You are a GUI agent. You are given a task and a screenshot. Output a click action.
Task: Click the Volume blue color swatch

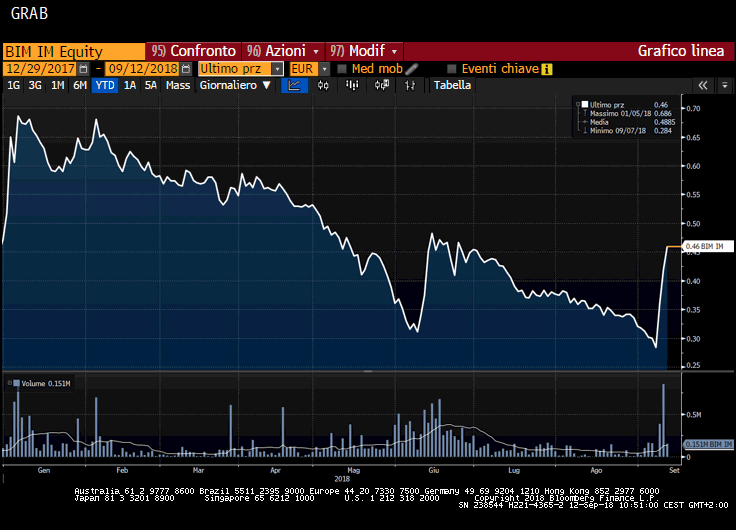coord(17,383)
